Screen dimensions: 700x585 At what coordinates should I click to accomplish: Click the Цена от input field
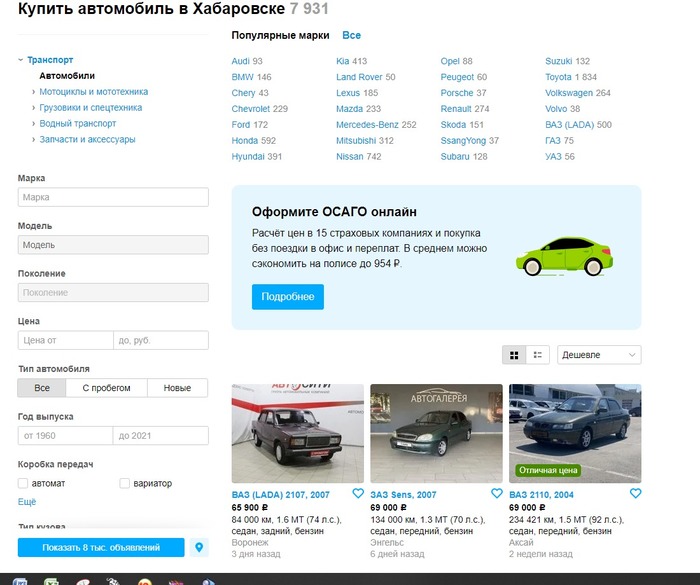(x=65, y=340)
